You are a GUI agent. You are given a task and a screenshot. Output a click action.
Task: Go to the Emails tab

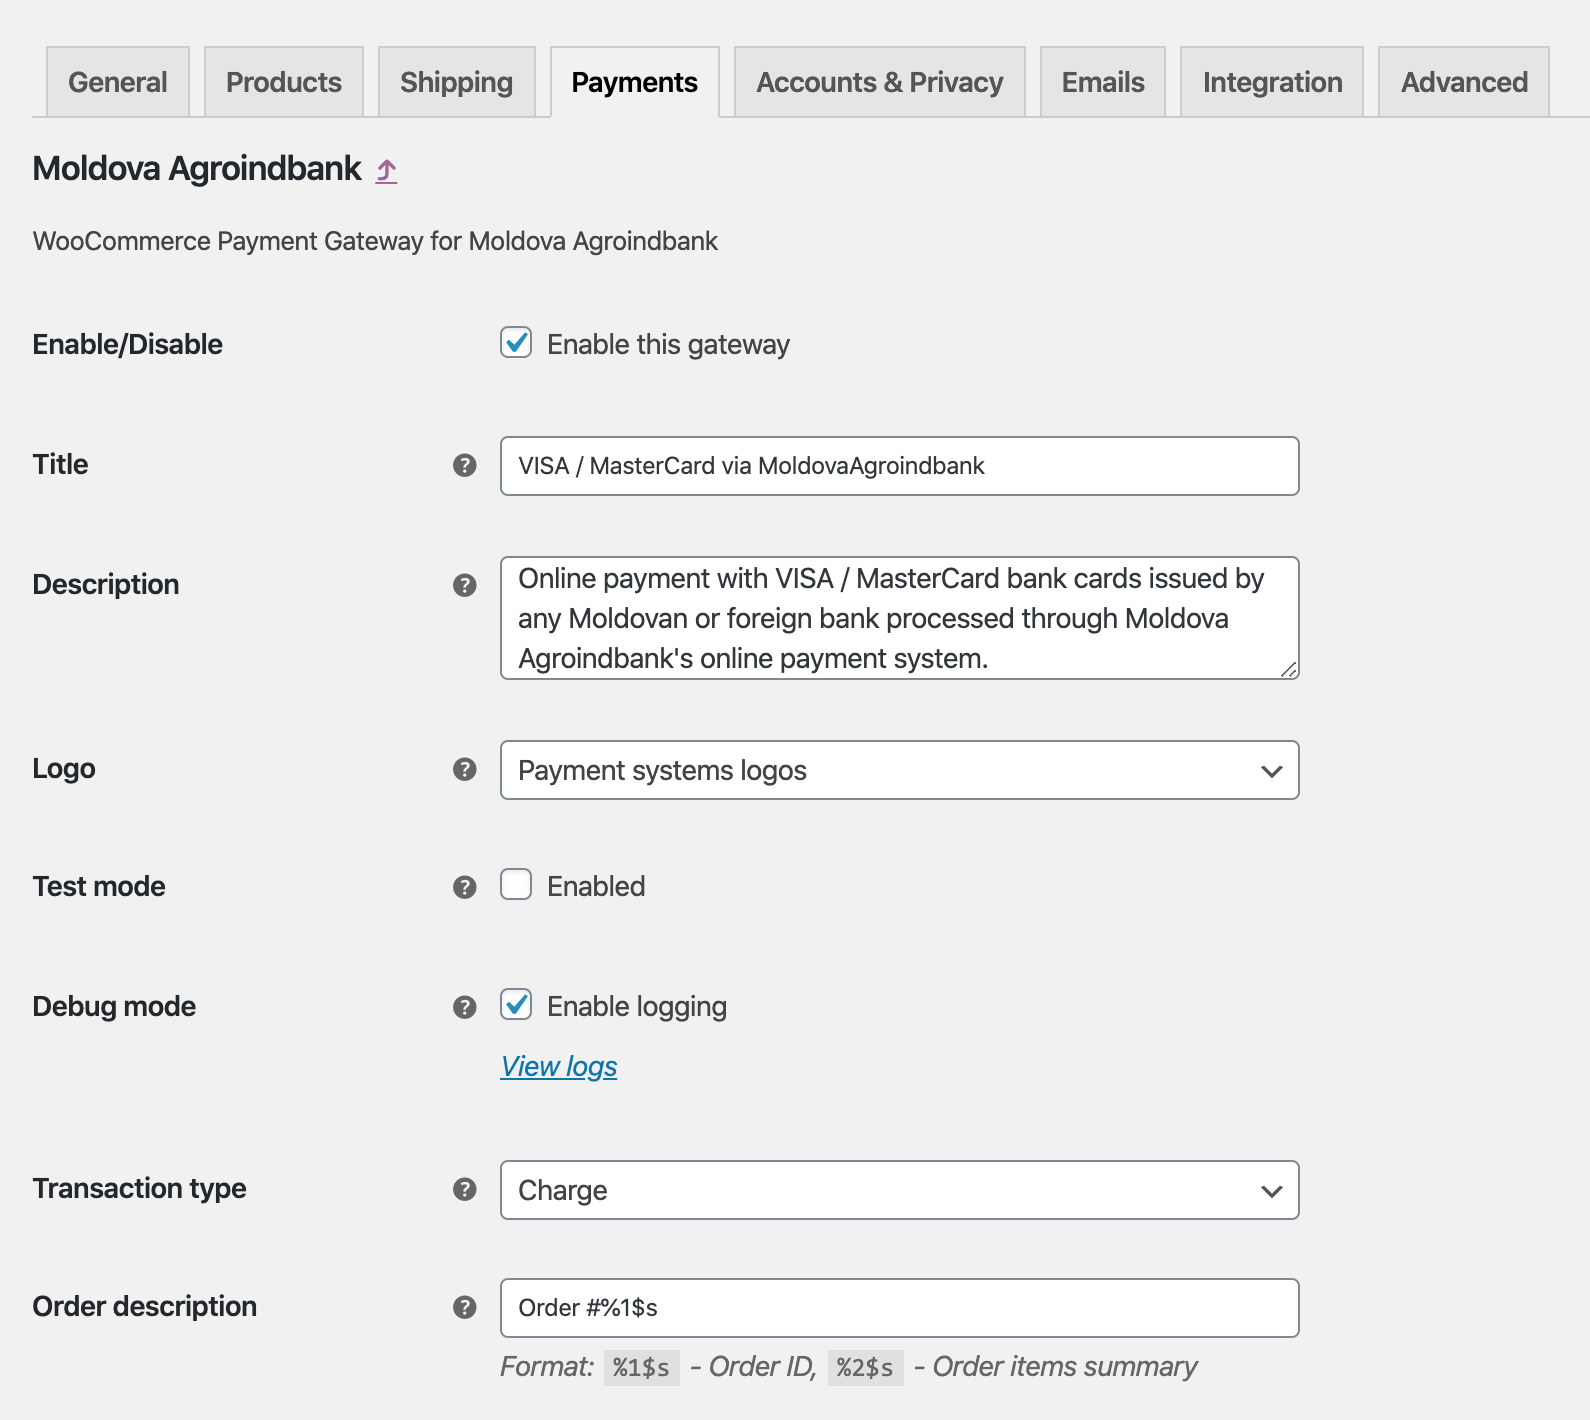coord(1102,82)
